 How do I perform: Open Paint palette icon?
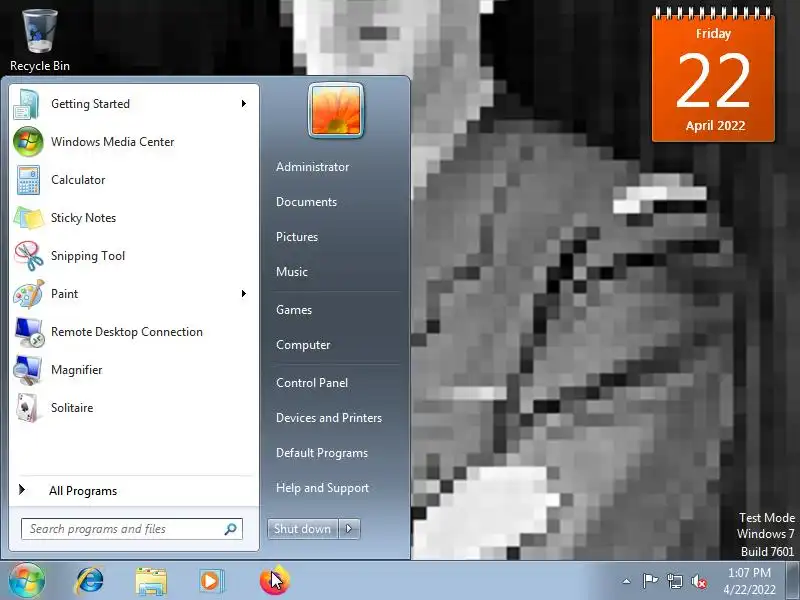click(29, 294)
